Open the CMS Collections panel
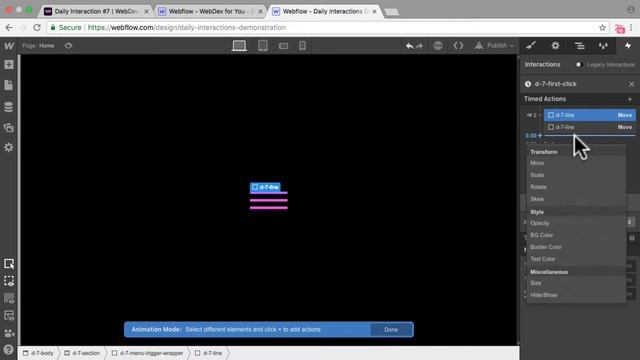The height and width of the screenshot is (360, 640). [9, 107]
